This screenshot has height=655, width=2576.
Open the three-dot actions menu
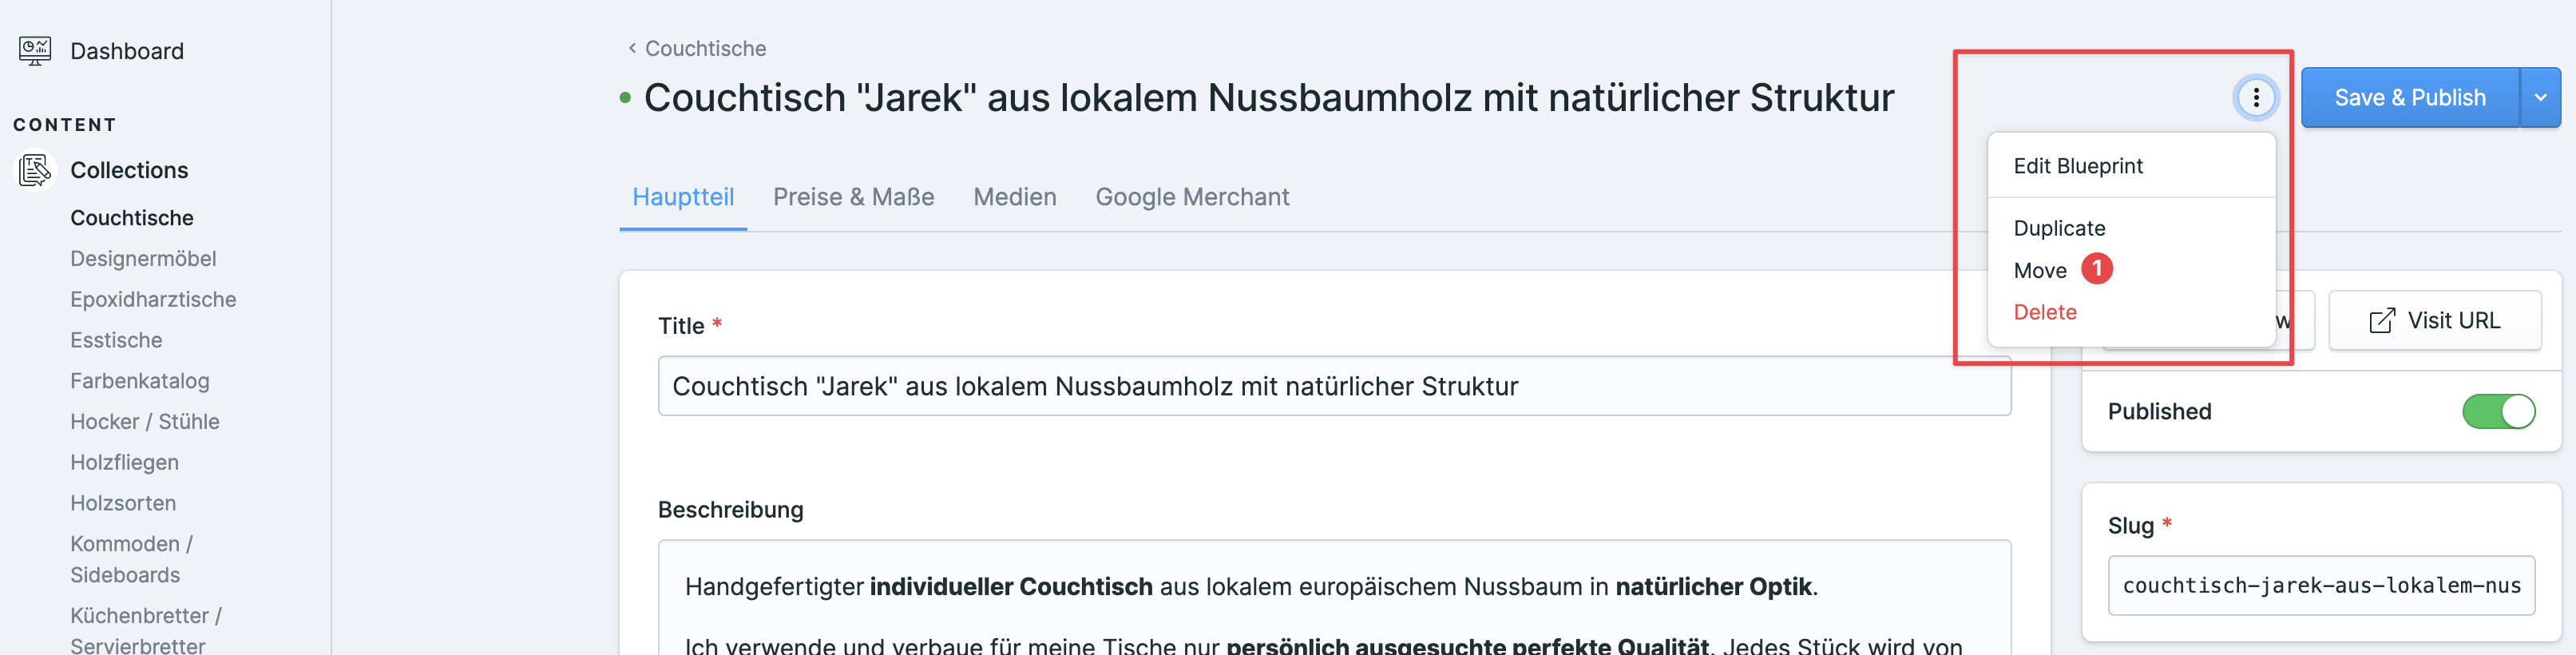[x=2255, y=98]
